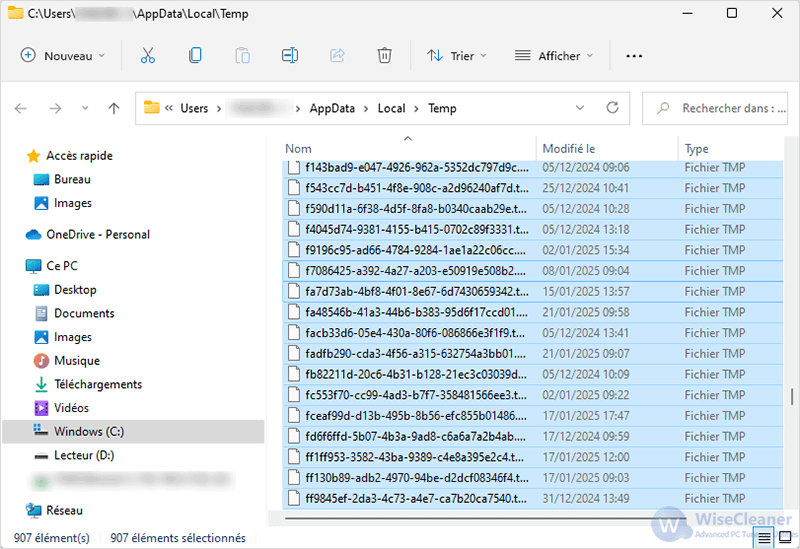Switch to large icons view in status bar

click(x=785, y=537)
